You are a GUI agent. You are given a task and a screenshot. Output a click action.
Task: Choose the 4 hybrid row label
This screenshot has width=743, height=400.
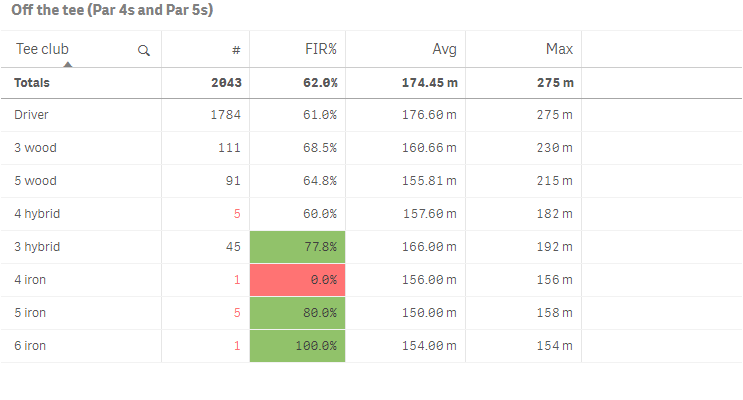click(x=35, y=214)
